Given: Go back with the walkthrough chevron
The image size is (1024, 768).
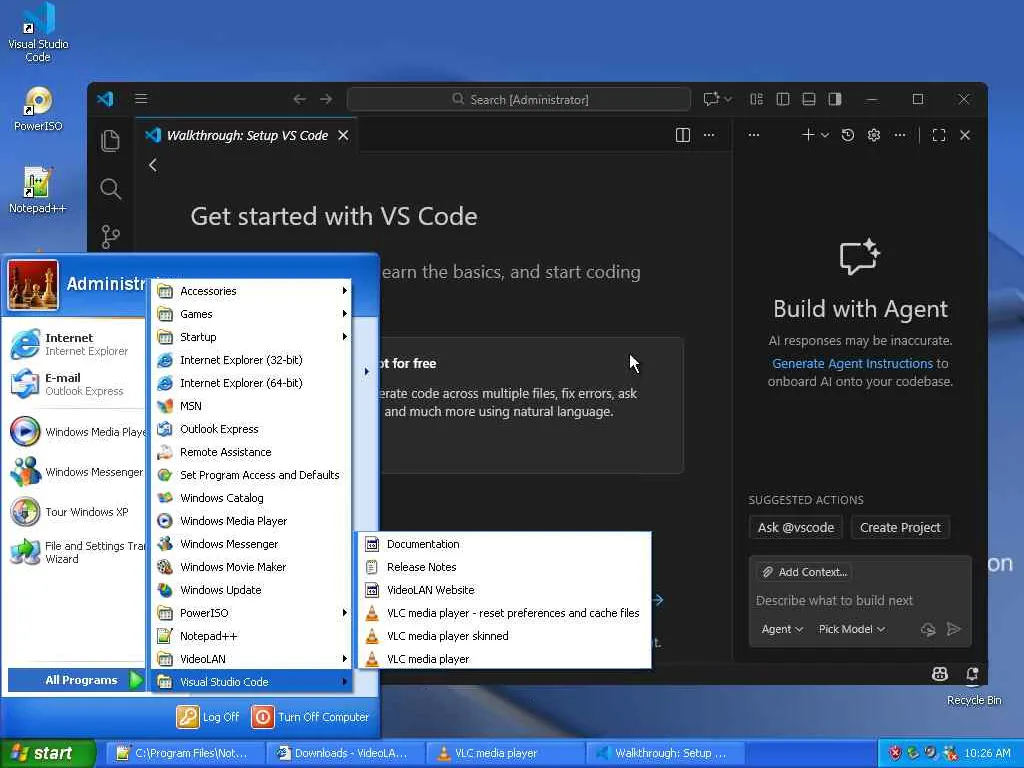Looking at the screenshot, I should (153, 165).
